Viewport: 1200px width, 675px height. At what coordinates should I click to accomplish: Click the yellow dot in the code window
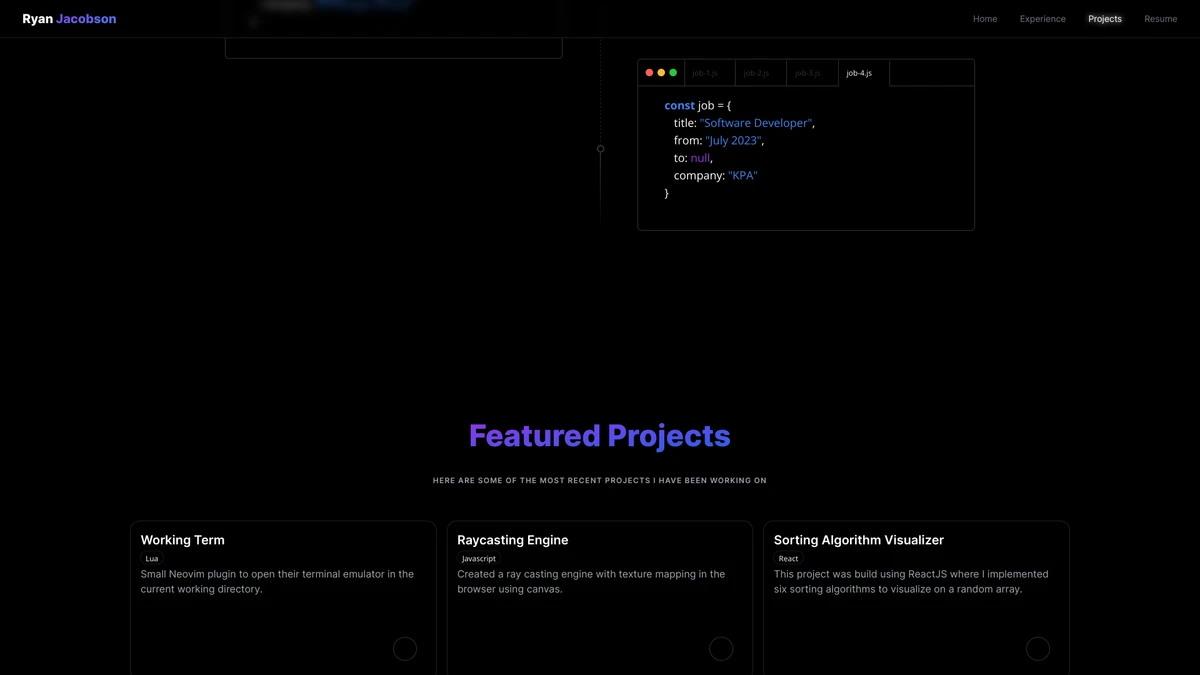[661, 73]
